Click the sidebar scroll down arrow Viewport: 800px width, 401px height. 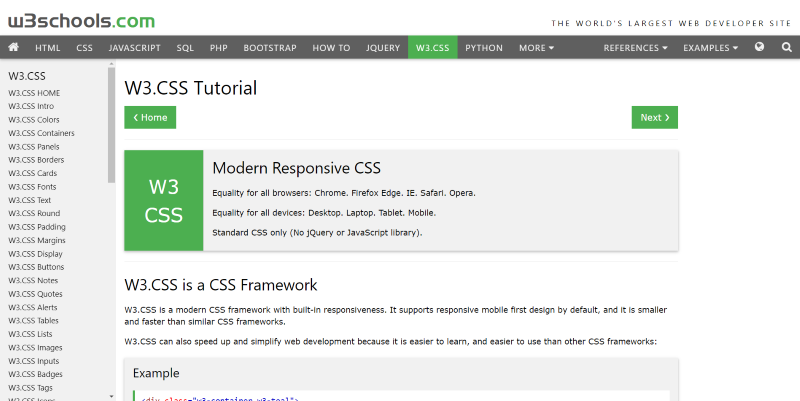[x=112, y=396]
